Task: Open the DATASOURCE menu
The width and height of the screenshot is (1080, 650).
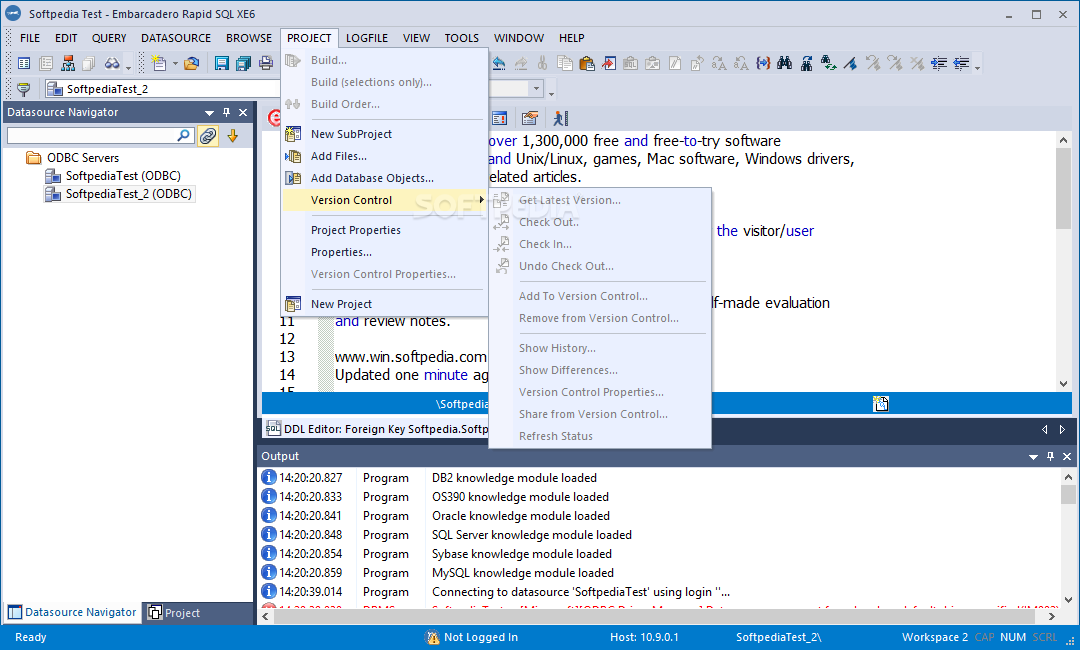Action: [176, 39]
